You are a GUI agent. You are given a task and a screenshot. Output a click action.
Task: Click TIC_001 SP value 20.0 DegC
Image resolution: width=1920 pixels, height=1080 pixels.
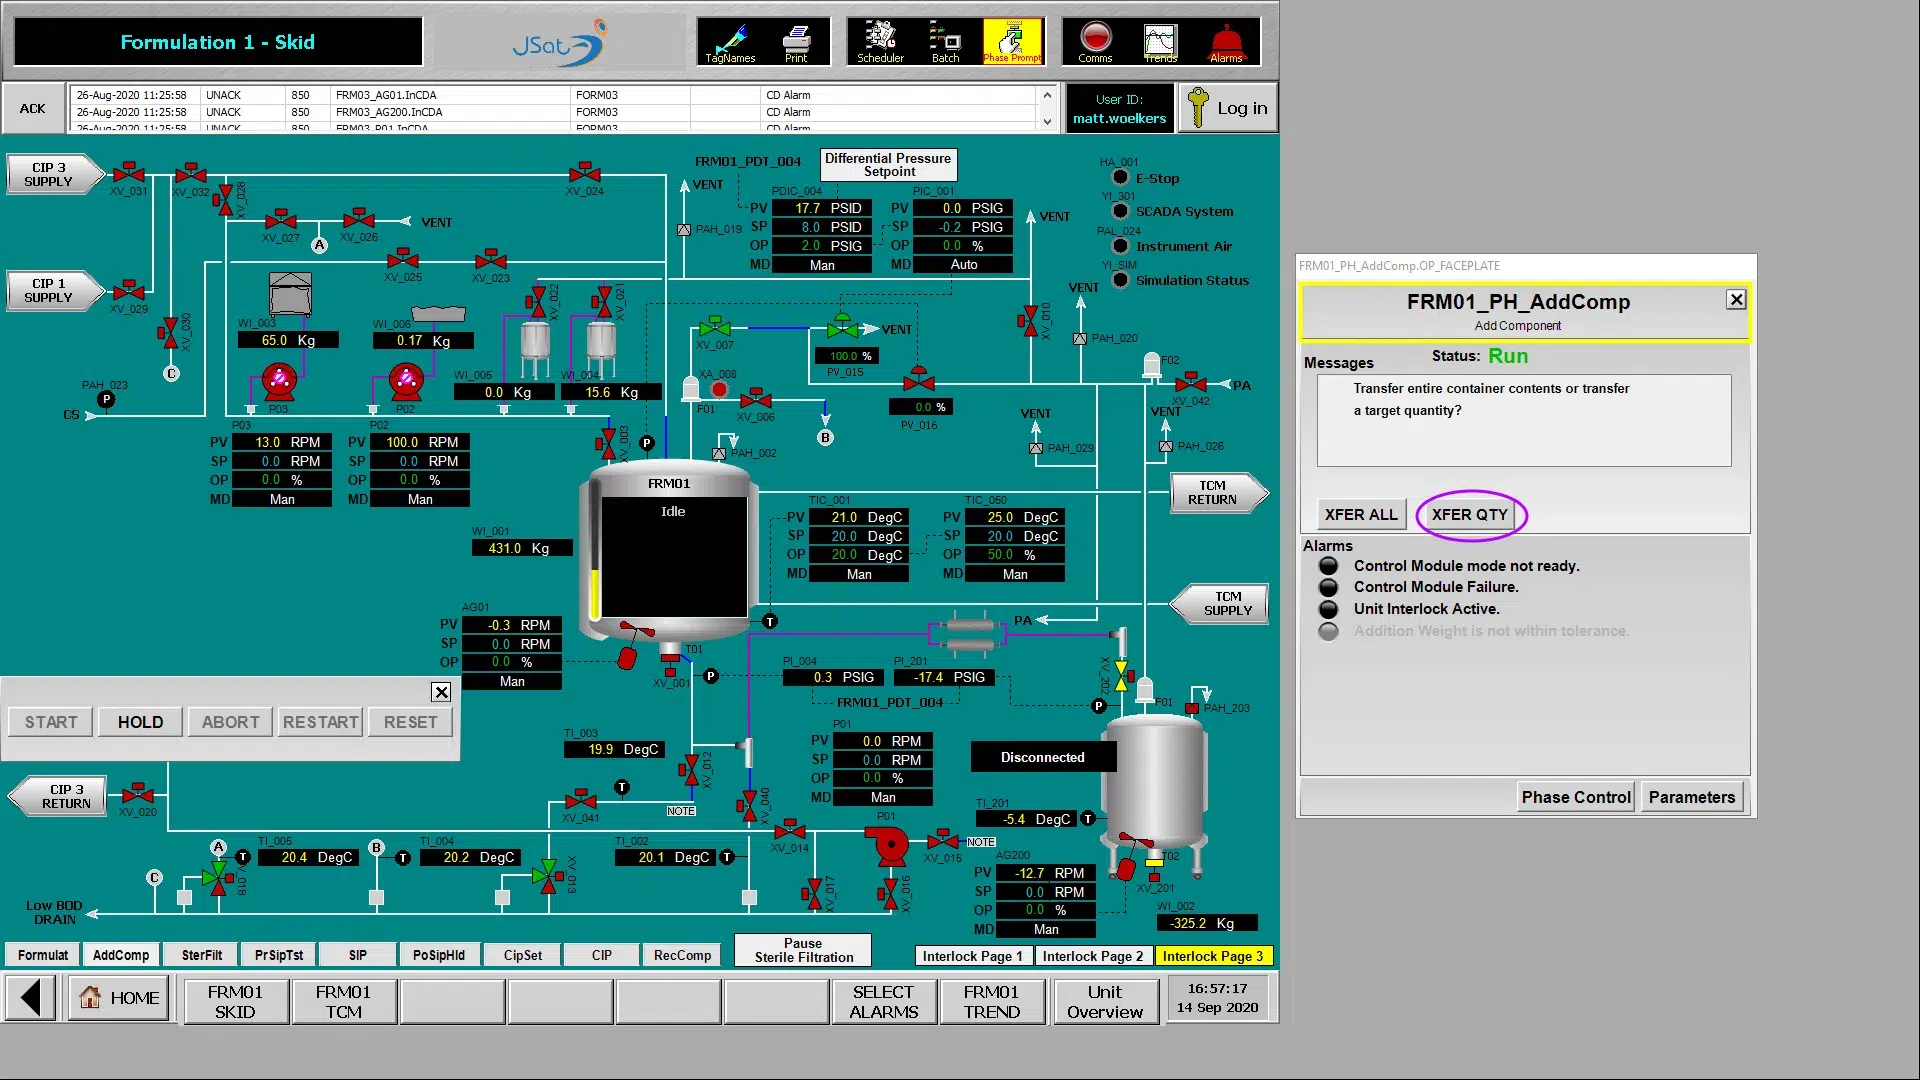pyautogui.click(x=859, y=536)
